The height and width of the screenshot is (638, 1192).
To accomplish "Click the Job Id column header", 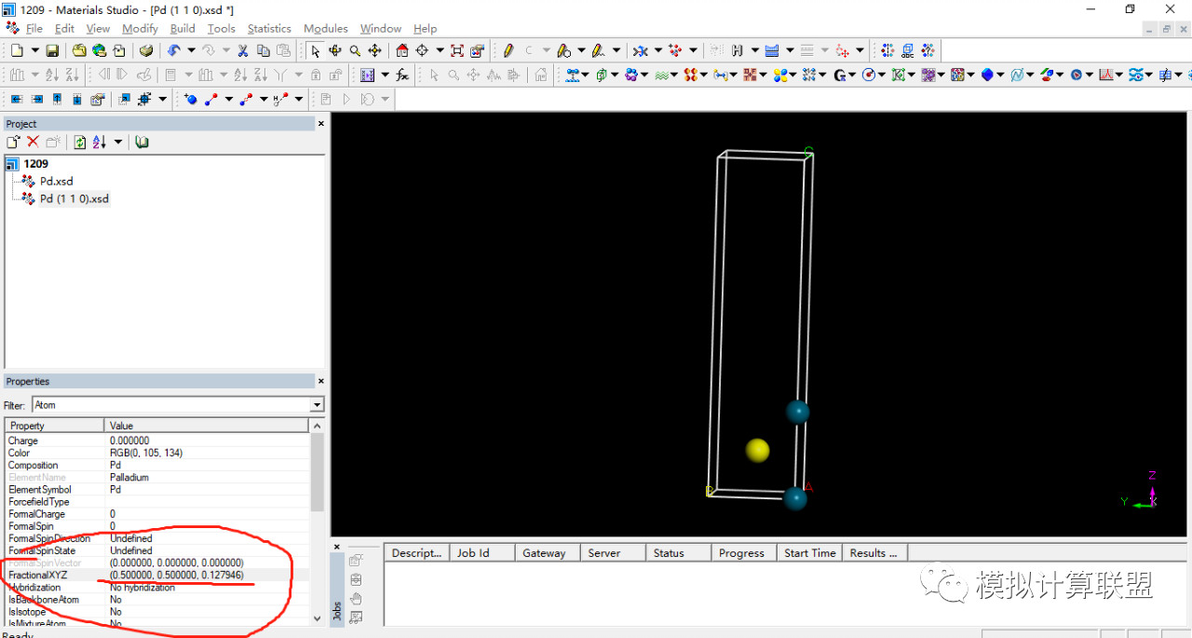I will (x=473, y=553).
